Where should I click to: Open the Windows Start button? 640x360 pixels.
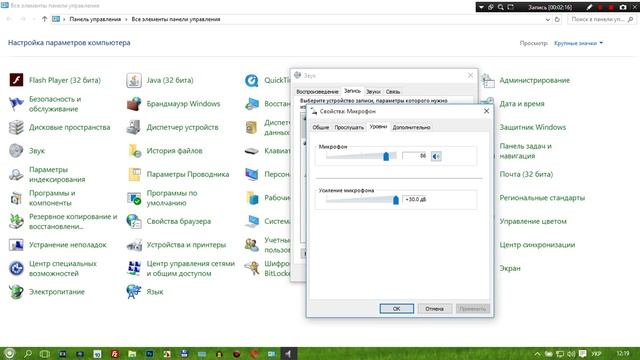pyautogui.click(x=9, y=353)
